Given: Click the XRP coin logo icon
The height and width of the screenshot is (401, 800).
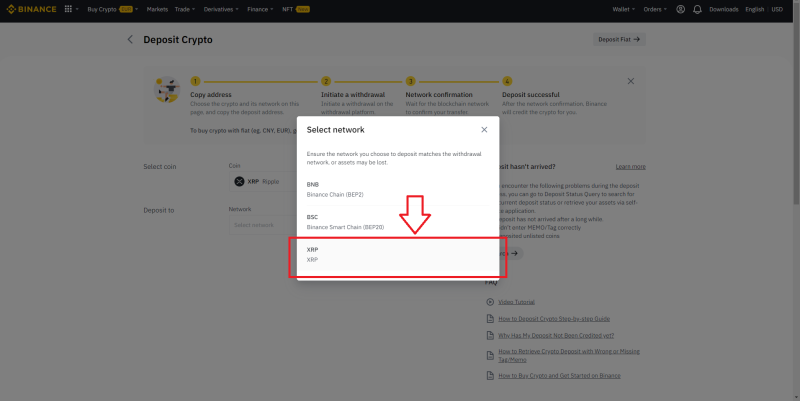Looking at the screenshot, I should 239,181.
